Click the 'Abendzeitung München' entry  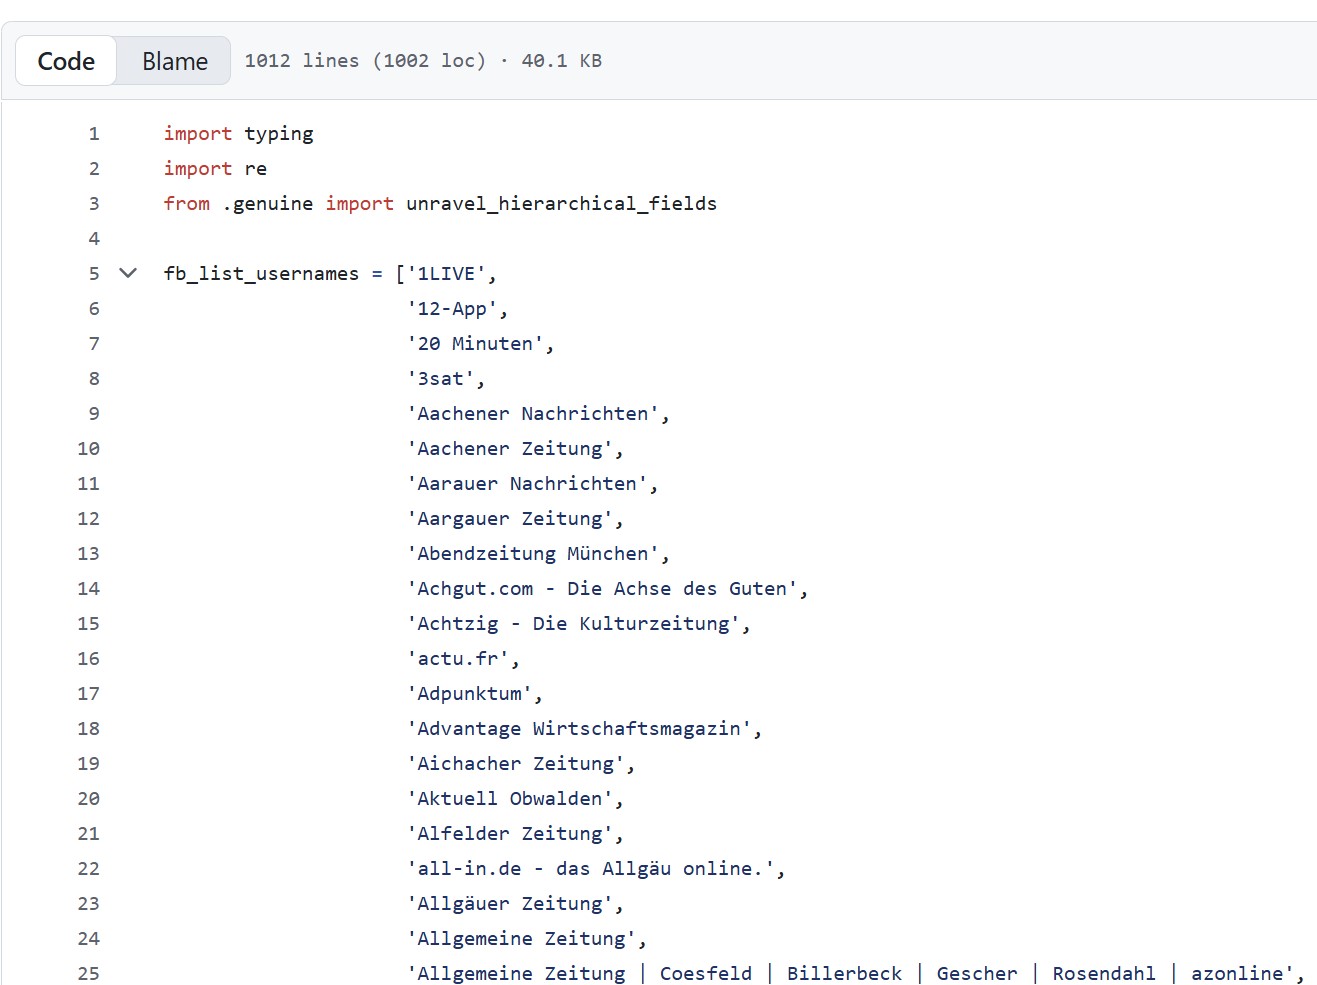(x=533, y=554)
